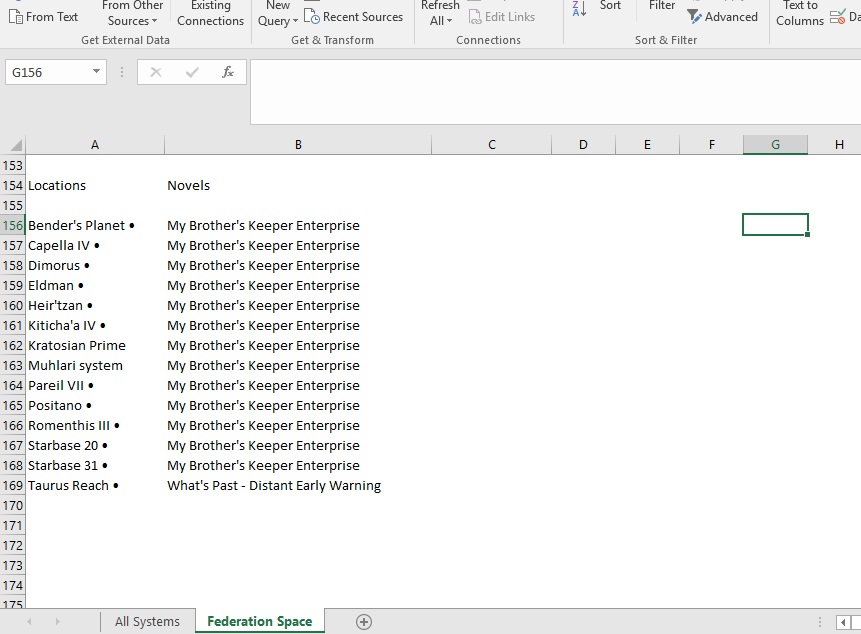Add a new sheet with plus icon
The height and width of the screenshot is (634, 861).
(364, 622)
